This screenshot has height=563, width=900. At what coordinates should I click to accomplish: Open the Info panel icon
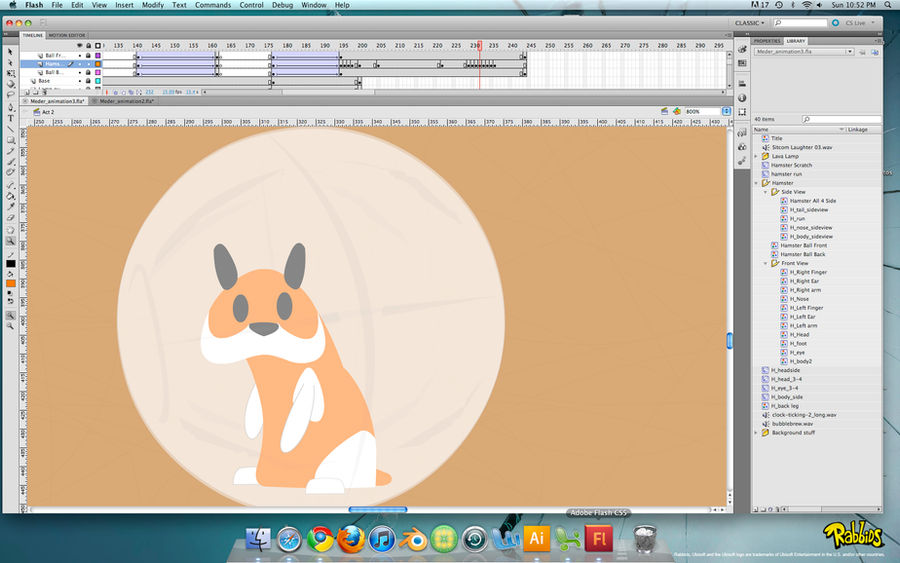point(742,98)
